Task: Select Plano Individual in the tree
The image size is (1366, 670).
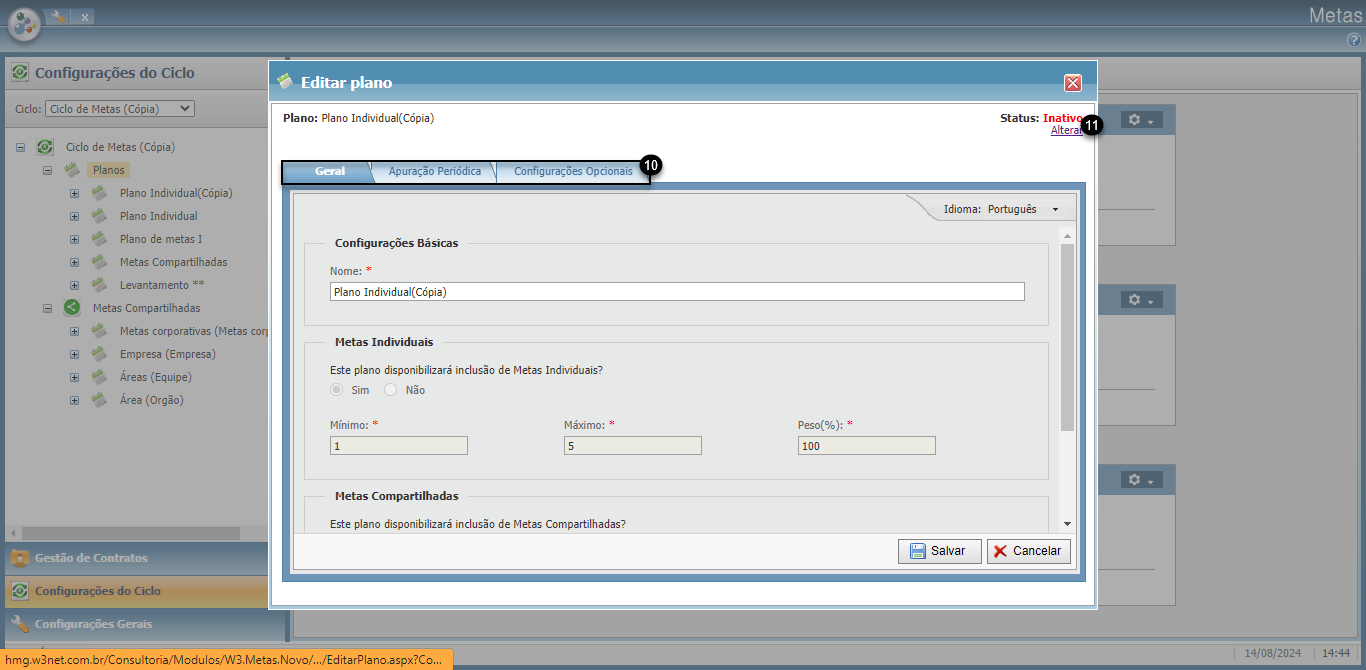Action: click(158, 216)
